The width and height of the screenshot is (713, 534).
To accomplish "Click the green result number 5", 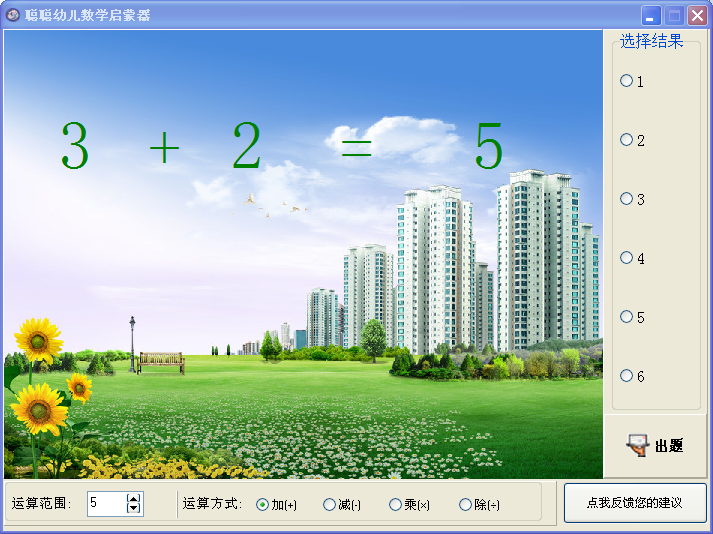I will tap(489, 146).
